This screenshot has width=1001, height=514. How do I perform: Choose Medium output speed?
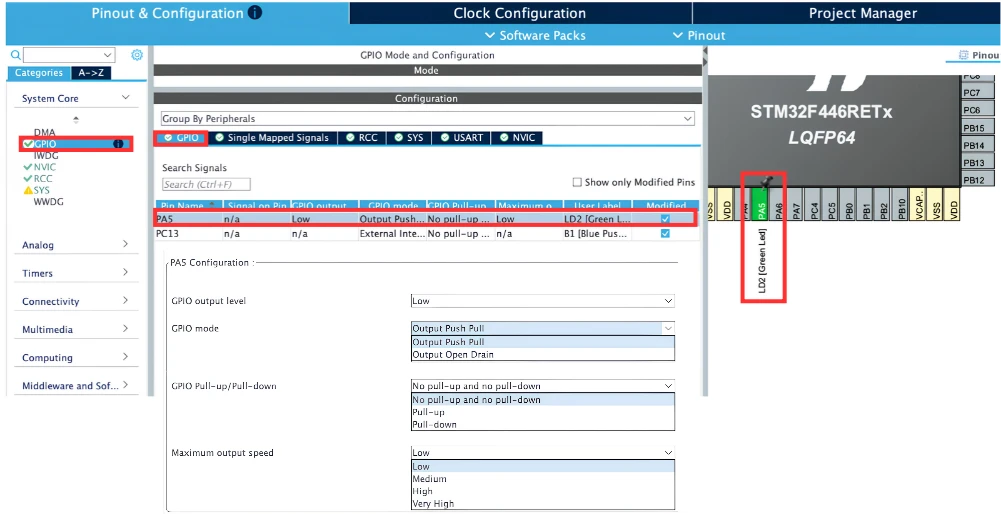click(x=543, y=479)
